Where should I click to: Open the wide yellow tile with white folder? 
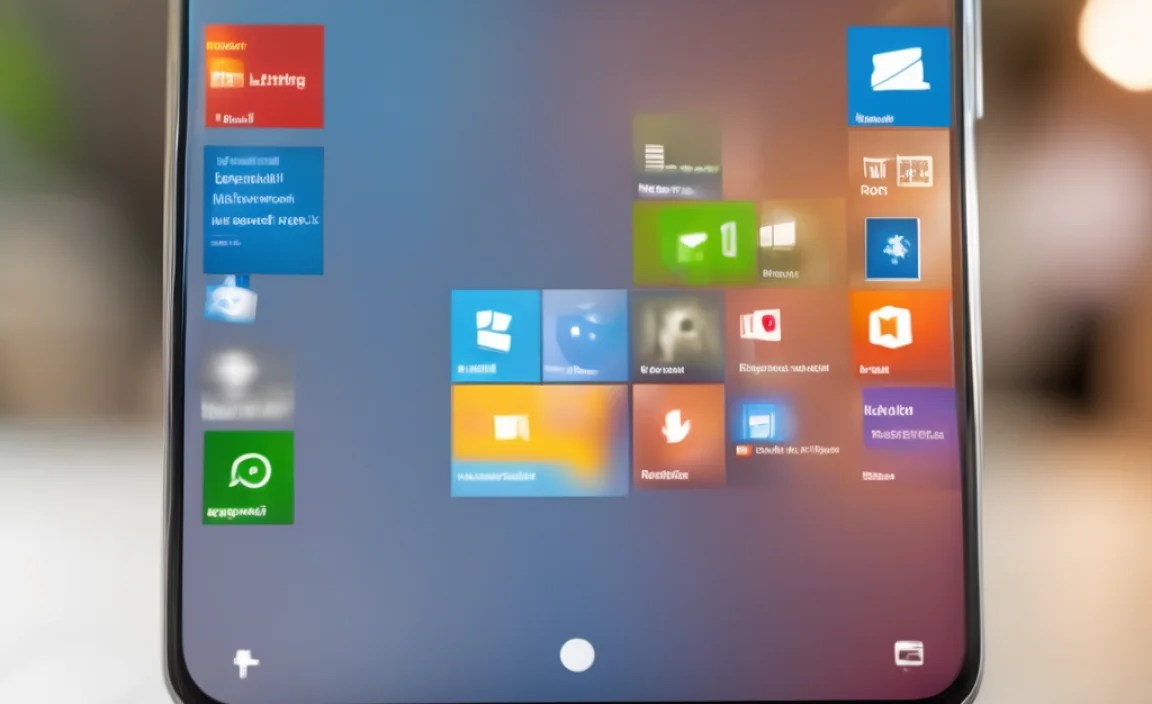[x=540, y=440]
